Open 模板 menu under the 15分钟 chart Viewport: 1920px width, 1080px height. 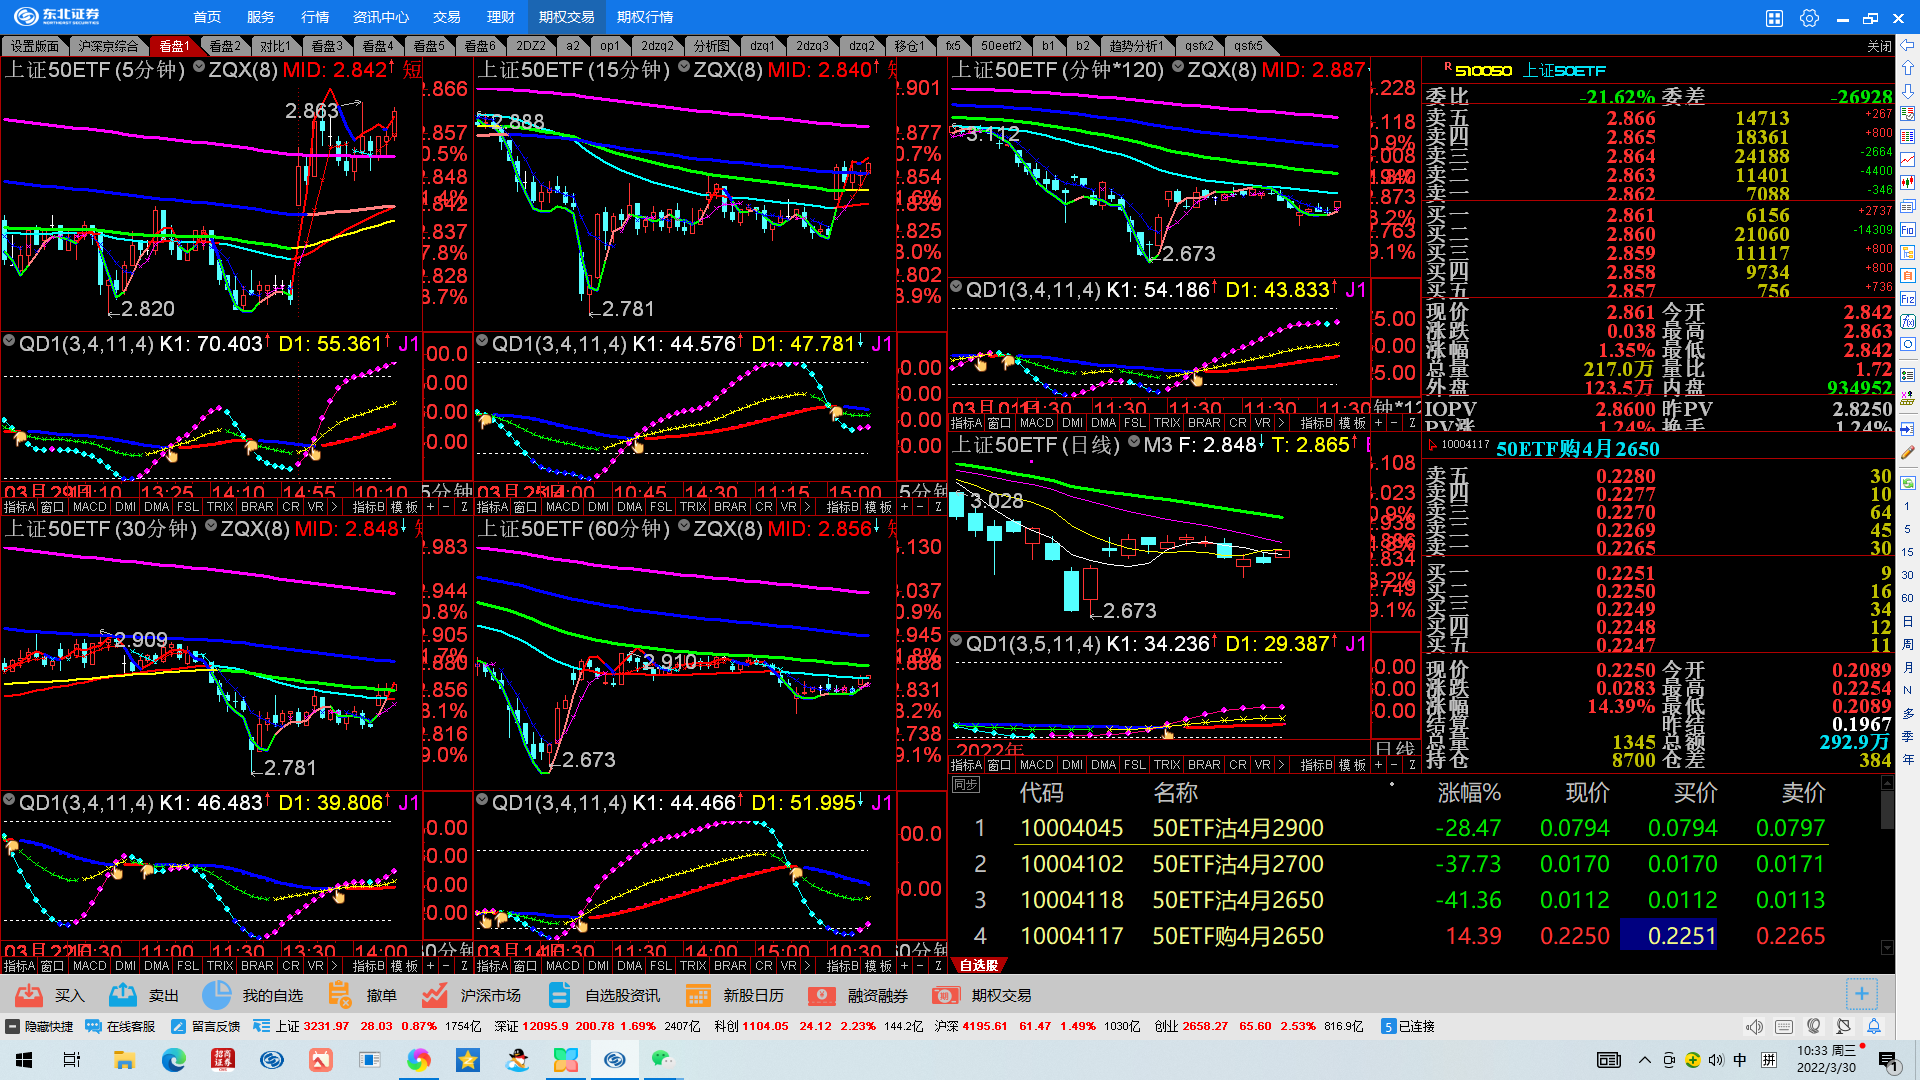point(878,507)
